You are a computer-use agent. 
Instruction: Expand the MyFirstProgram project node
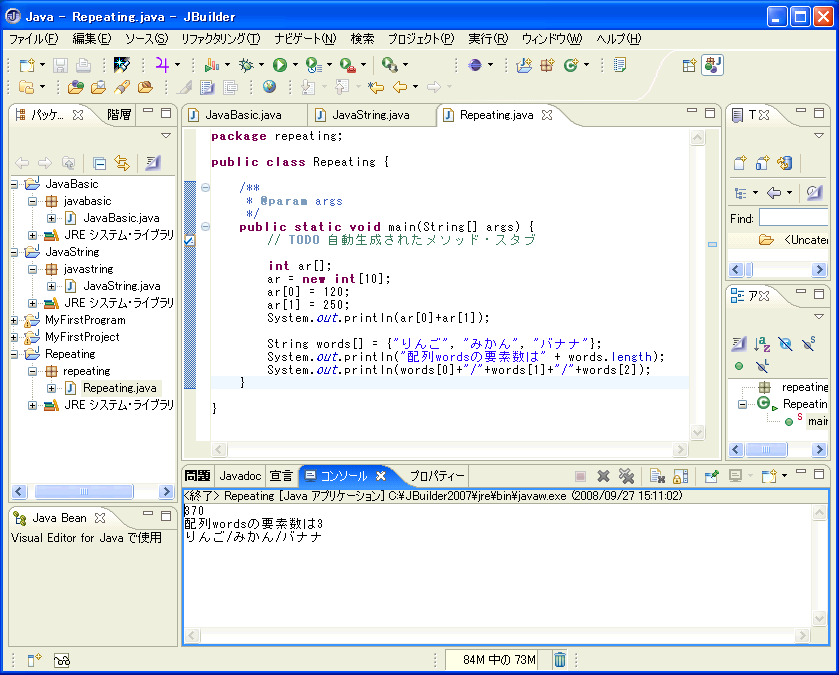15,320
